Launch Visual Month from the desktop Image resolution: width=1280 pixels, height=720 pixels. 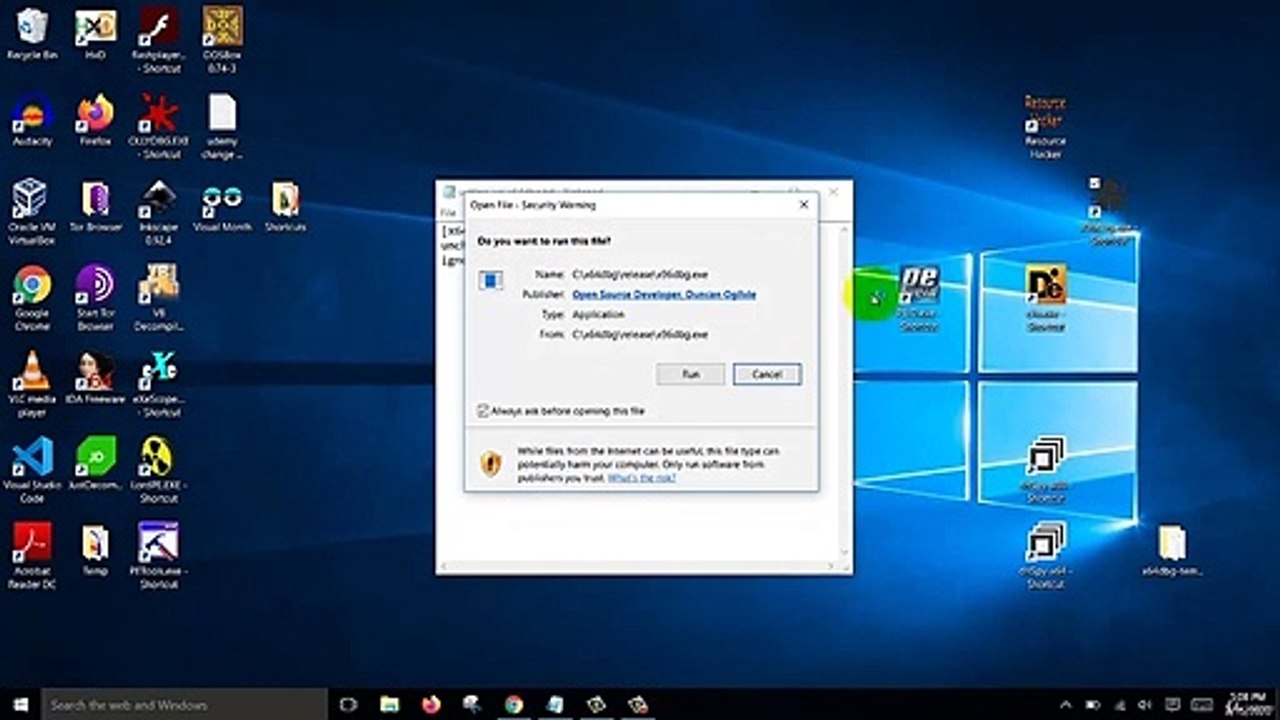[x=222, y=205]
